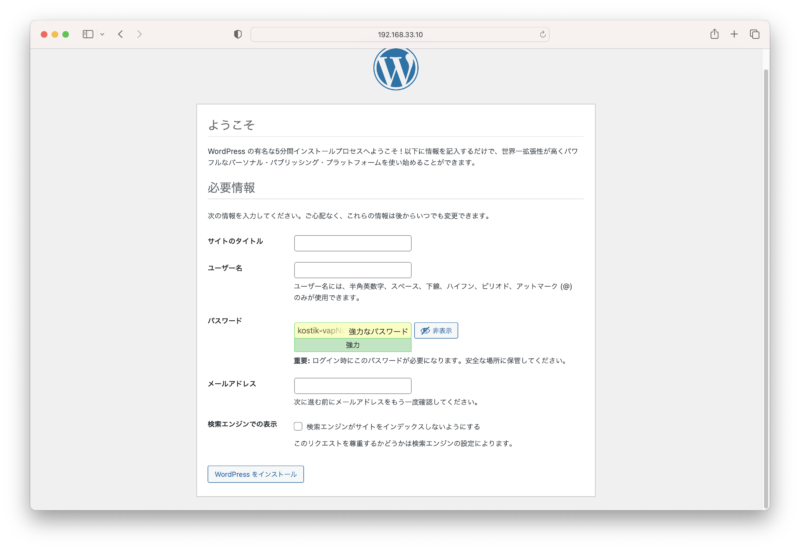Viewport: 800px width, 550px height.
Task: Click the ユーザー名 label
Action: (225, 268)
